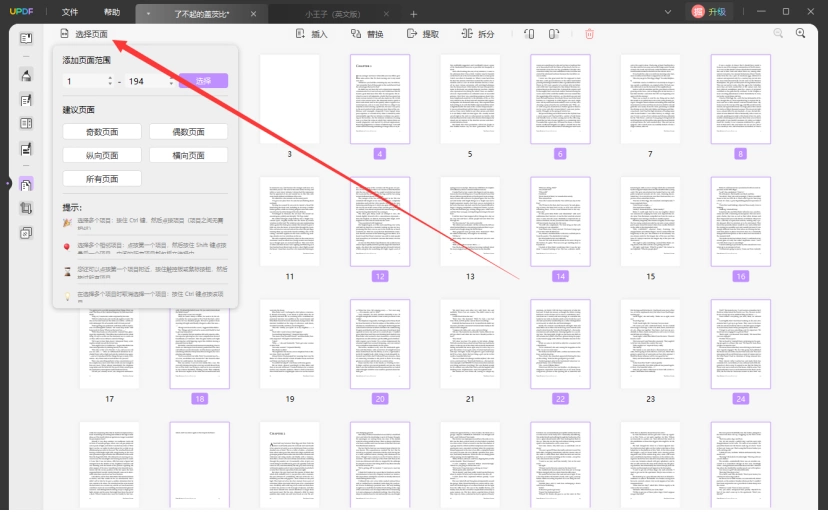Zoom out thumbnails with minus magnifier

tap(778, 33)
